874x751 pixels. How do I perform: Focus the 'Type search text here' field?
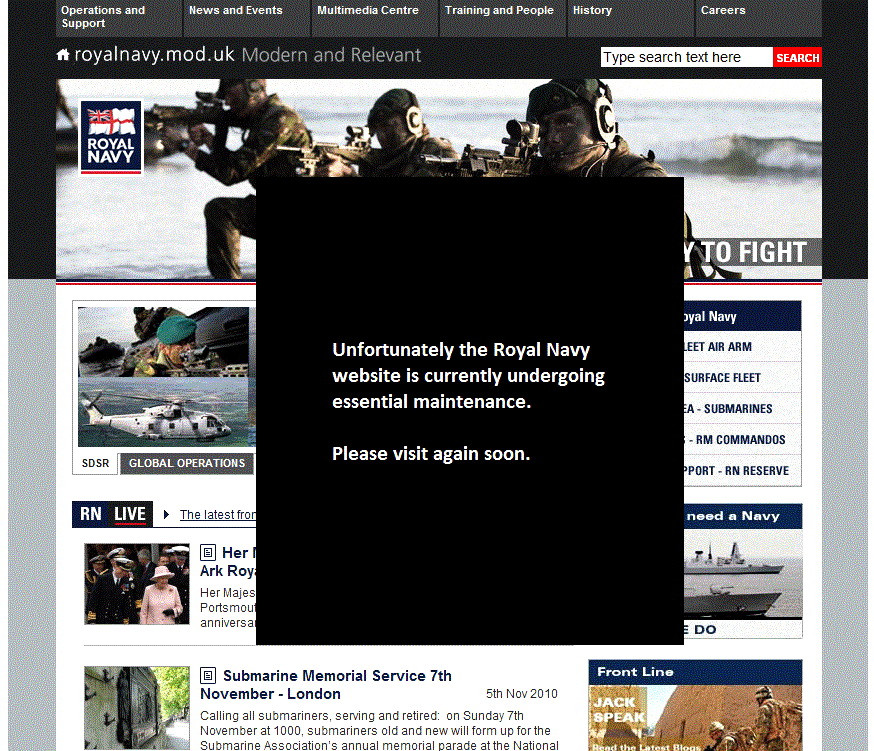click(x=686, y=58)
